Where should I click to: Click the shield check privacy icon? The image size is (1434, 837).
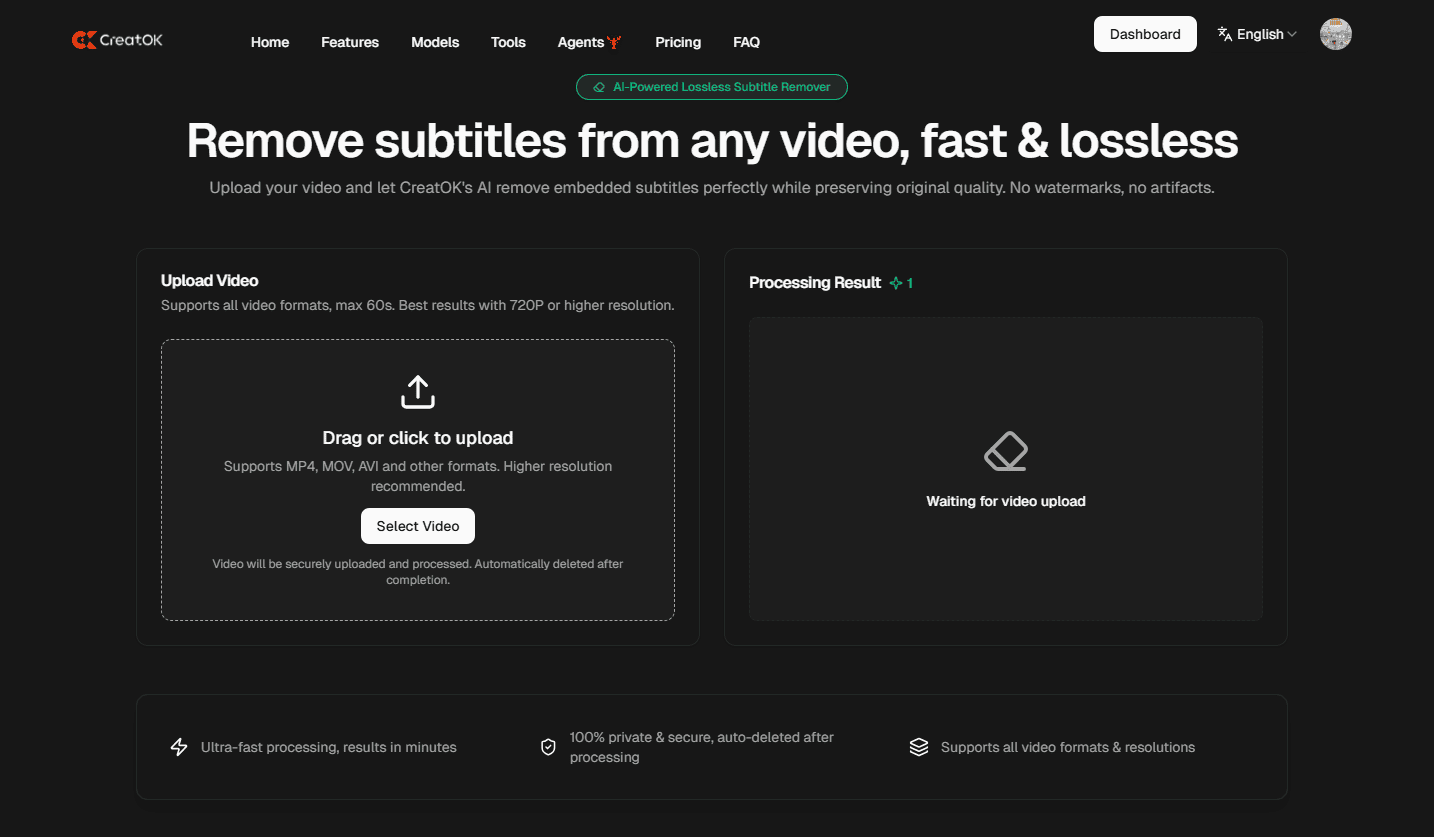548,747
